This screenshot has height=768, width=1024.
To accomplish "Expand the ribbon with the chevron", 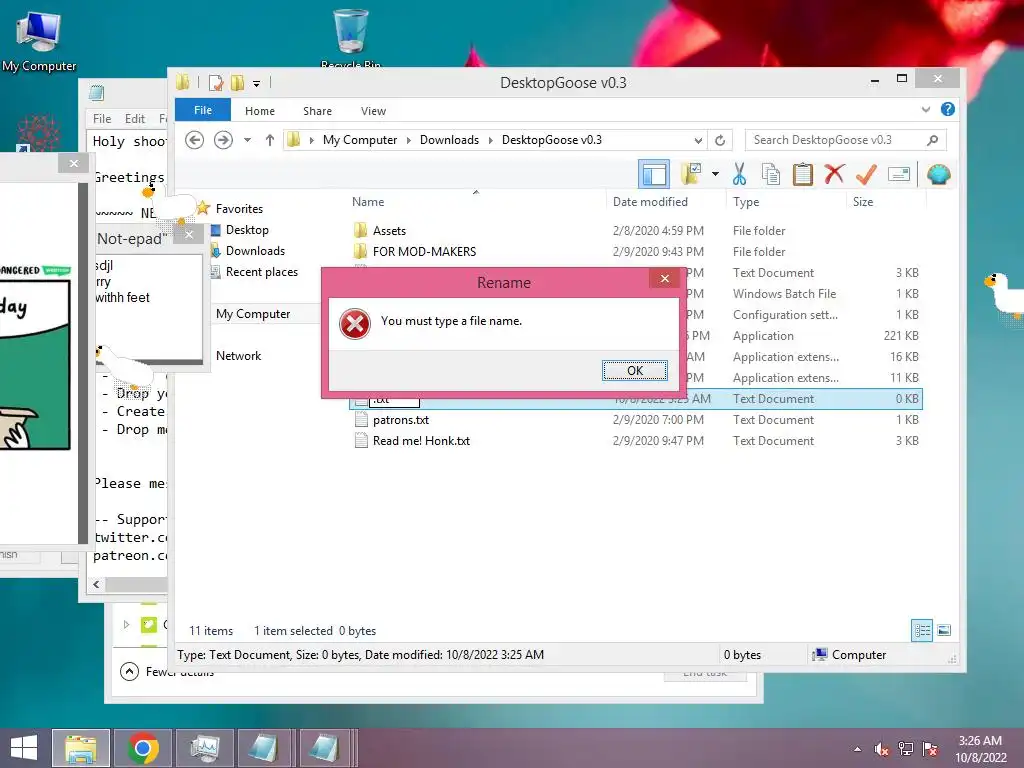I will coord(925,110).
